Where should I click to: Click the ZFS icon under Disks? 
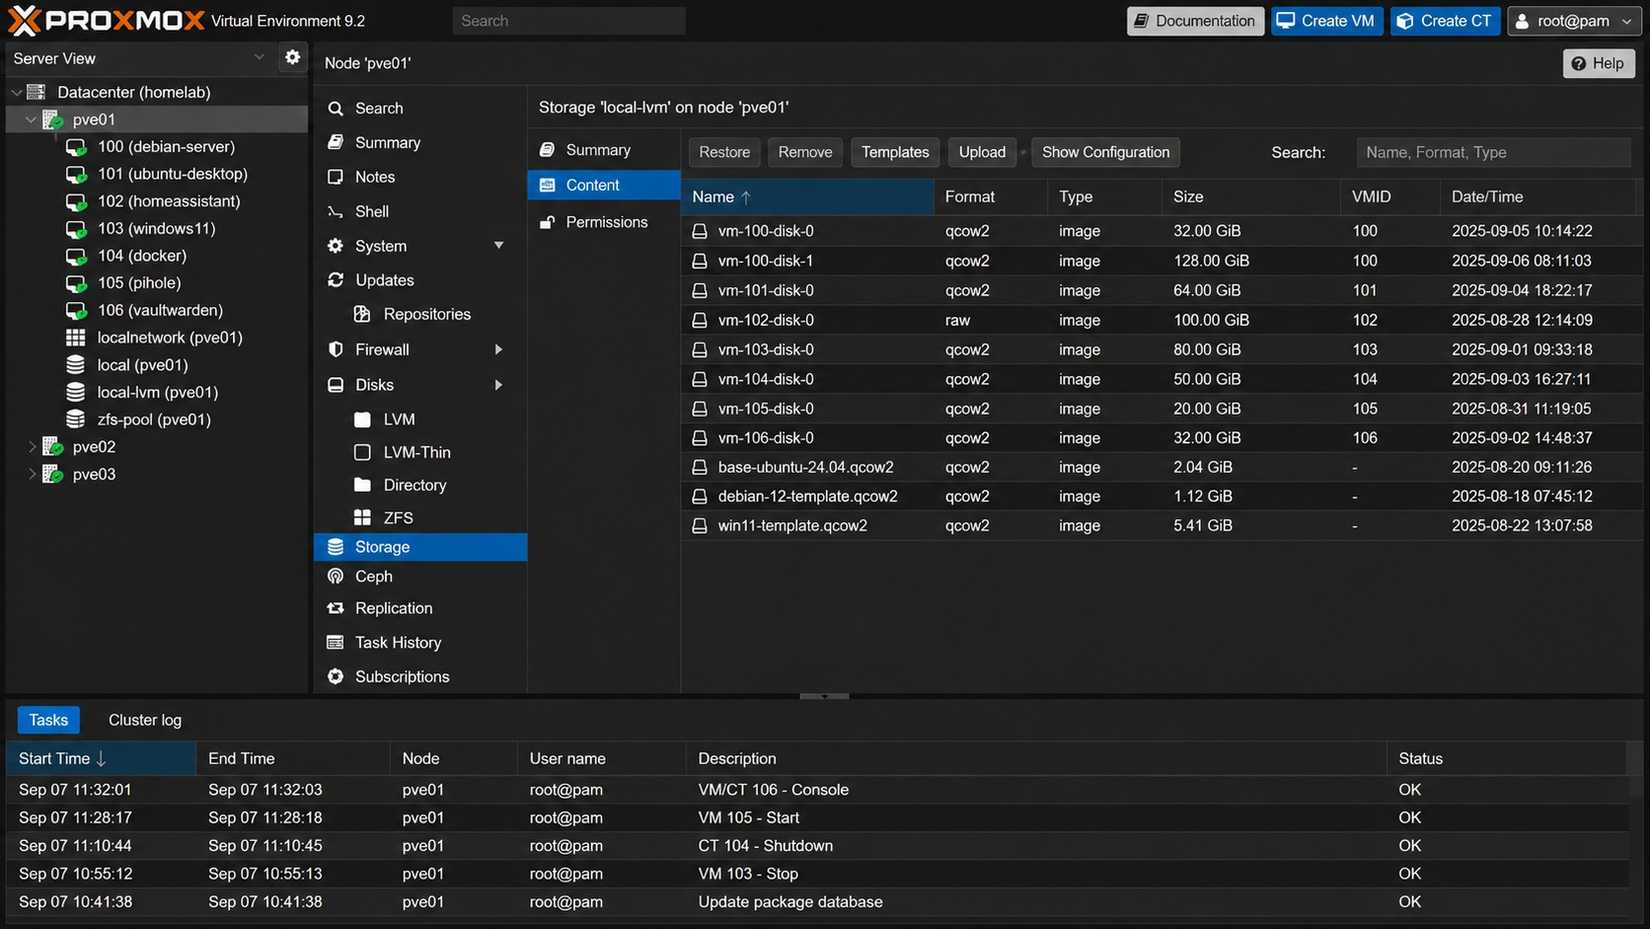coord(363,518)
